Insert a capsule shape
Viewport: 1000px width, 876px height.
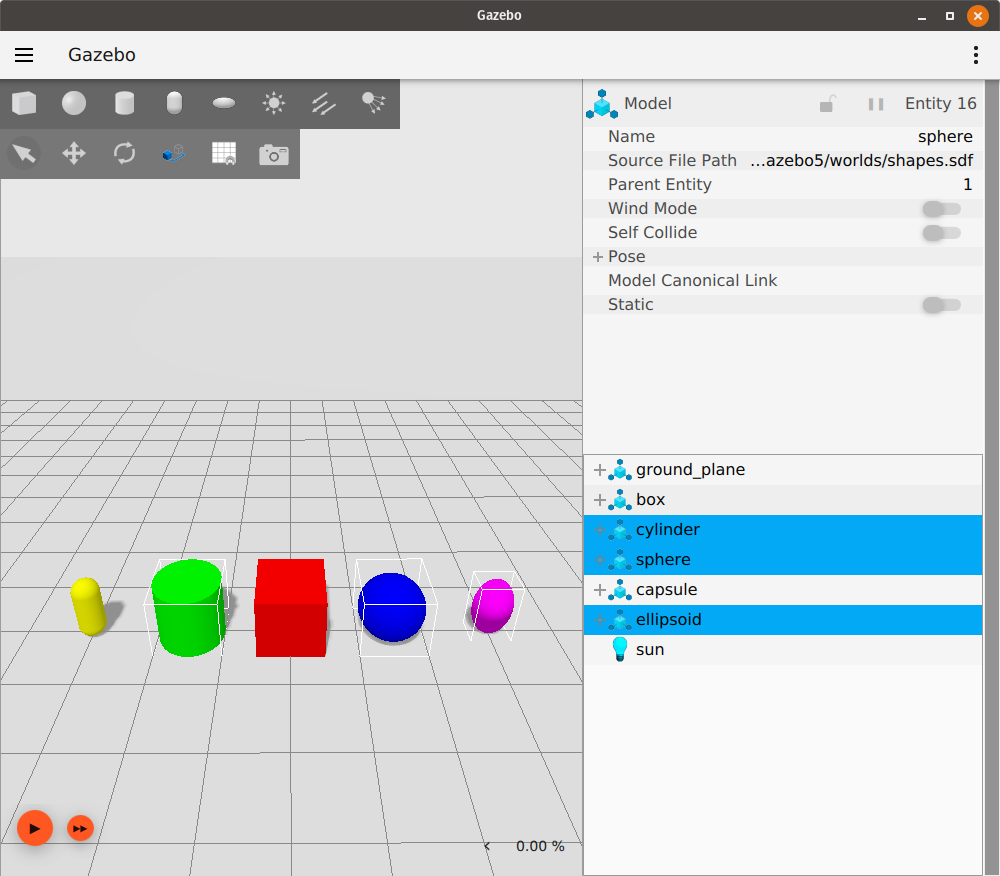174,103
